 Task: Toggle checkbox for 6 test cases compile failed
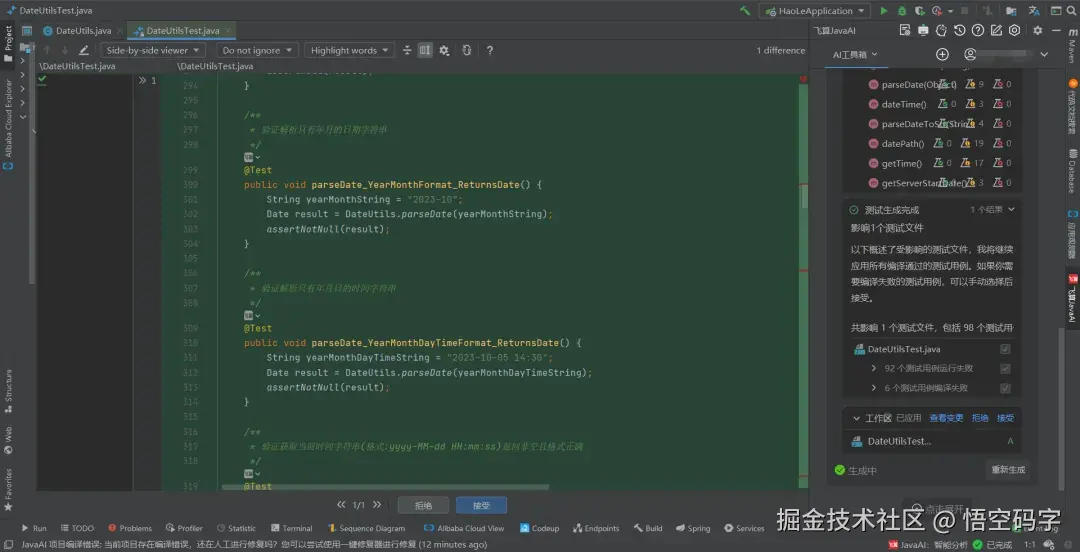coord(1005,388)
